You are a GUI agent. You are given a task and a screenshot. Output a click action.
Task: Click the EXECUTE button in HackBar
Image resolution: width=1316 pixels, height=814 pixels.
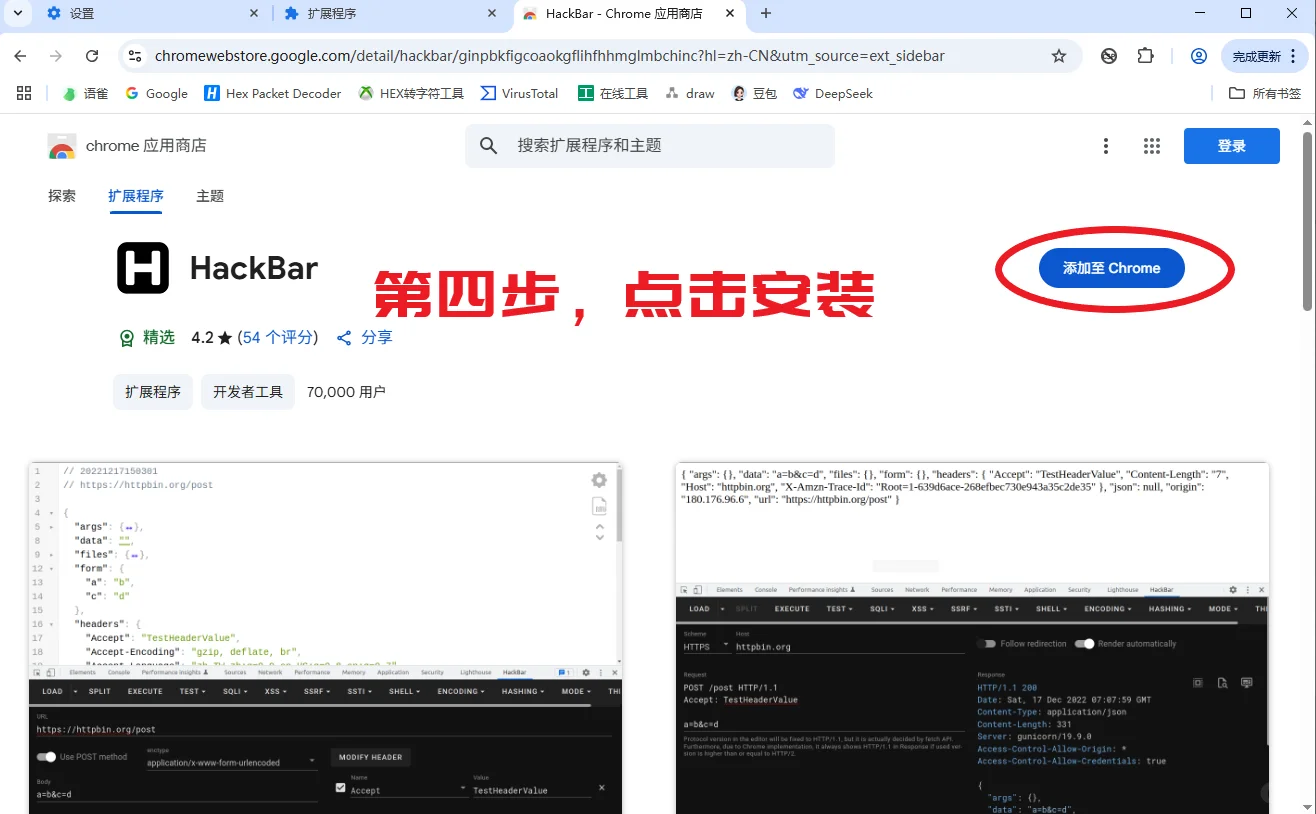pos(144,691)
